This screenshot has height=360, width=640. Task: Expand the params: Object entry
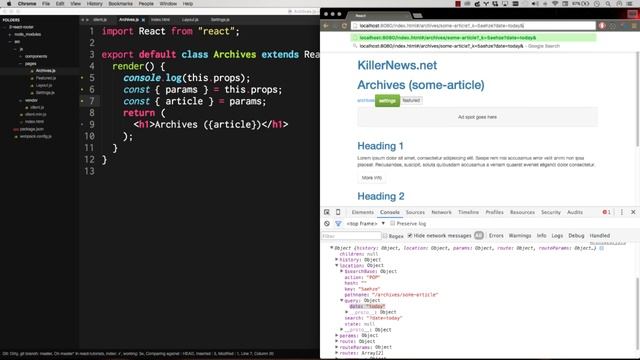click(337, 336)
